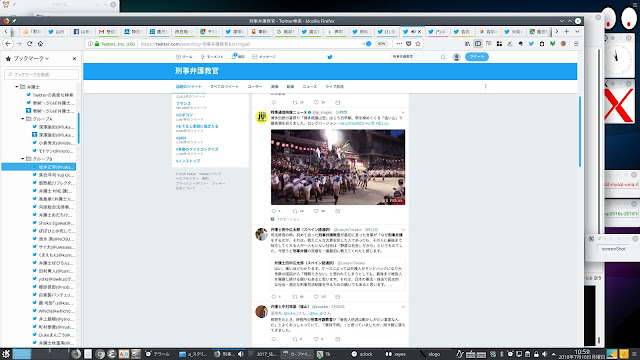This screenshot has width=640, height=360.
Task: Open dropdown caret on festival tweet
Action: point(403,112)
